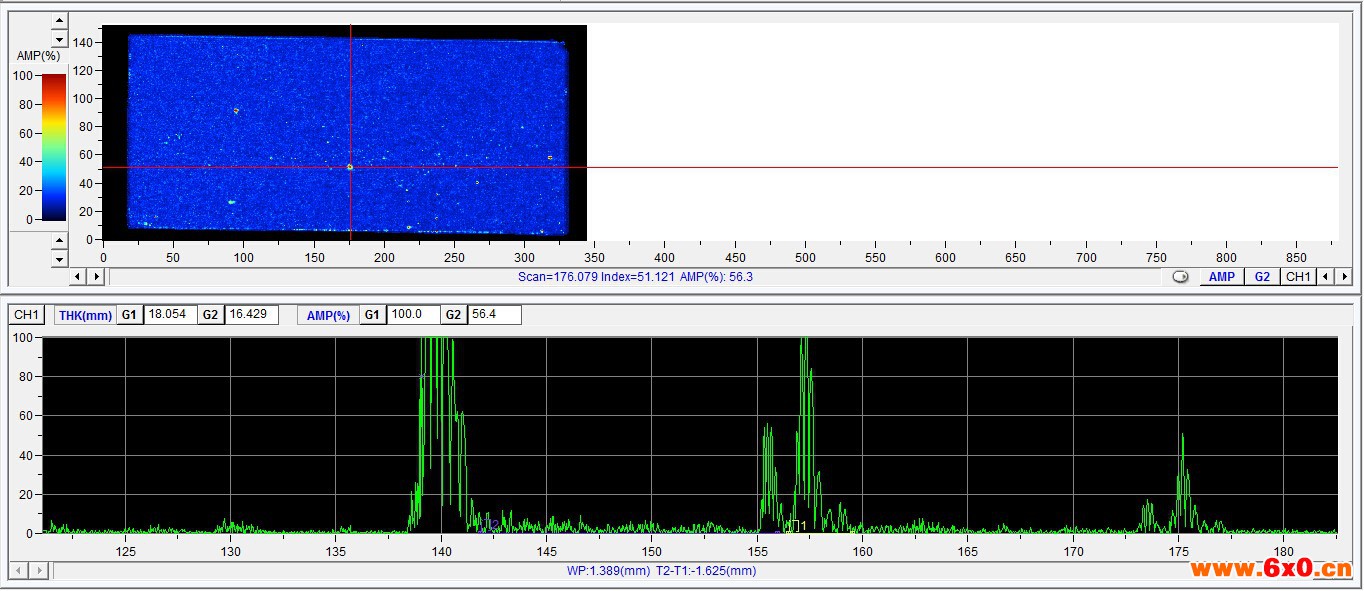Click the bottom-most down arrow under the color scale
This screenshot has width=1364, height=591.
click(x=59, y=259)
